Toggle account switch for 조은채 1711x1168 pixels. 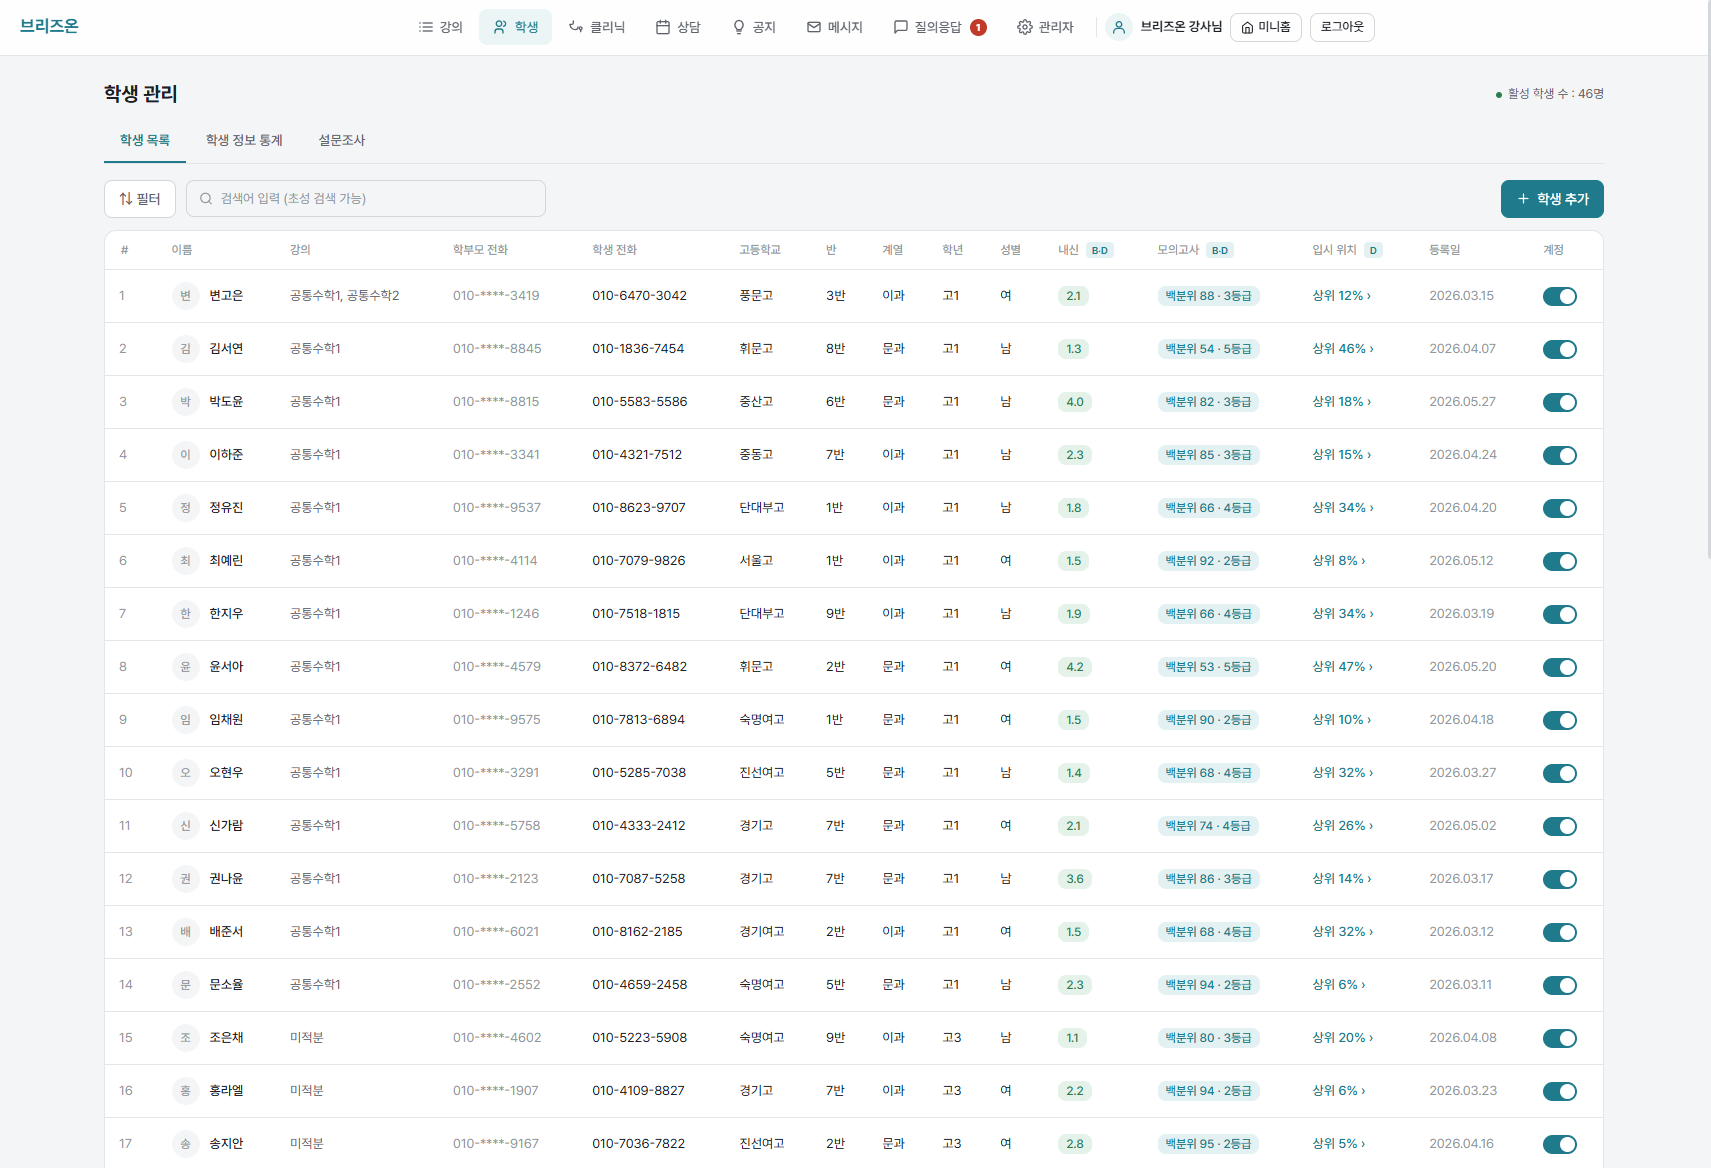click(1559, 1038)
